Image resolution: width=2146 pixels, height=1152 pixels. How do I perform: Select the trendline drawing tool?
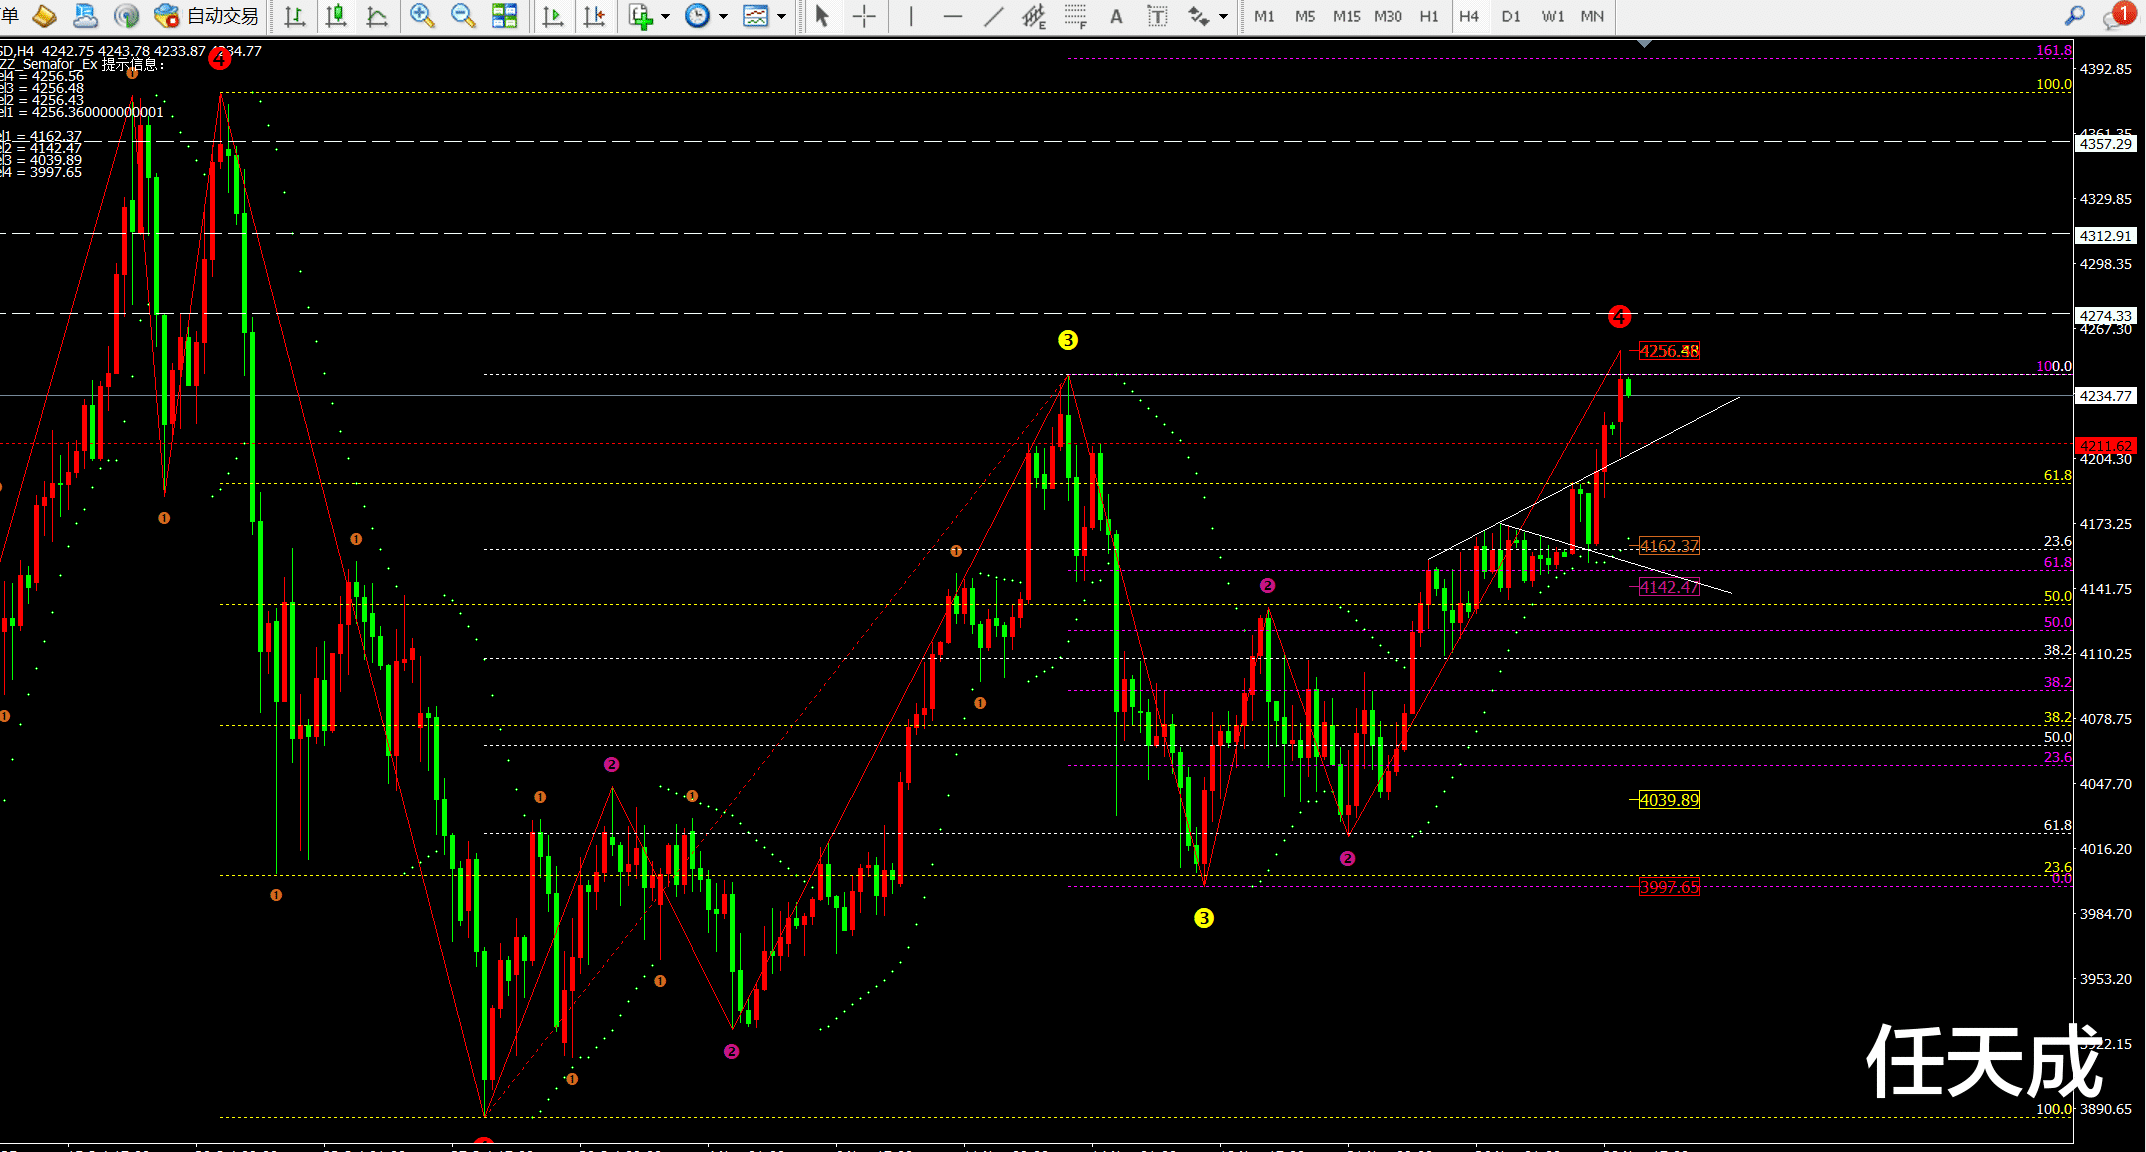[993, 16]
